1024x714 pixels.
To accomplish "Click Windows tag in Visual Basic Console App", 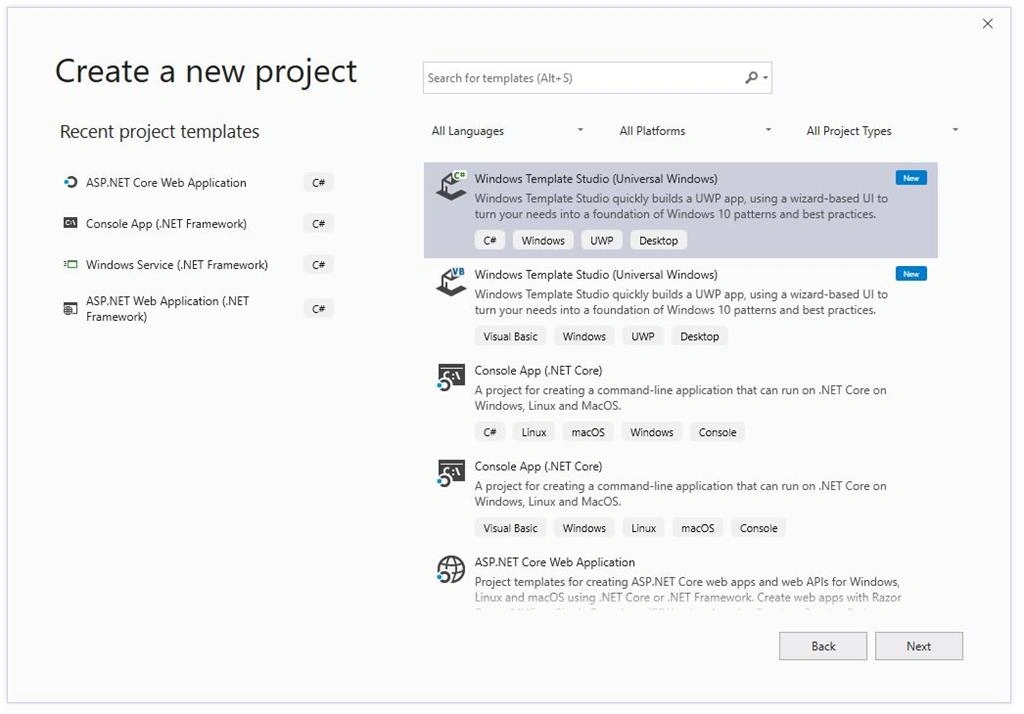I will pyautogui.click(x=584, y=528).
